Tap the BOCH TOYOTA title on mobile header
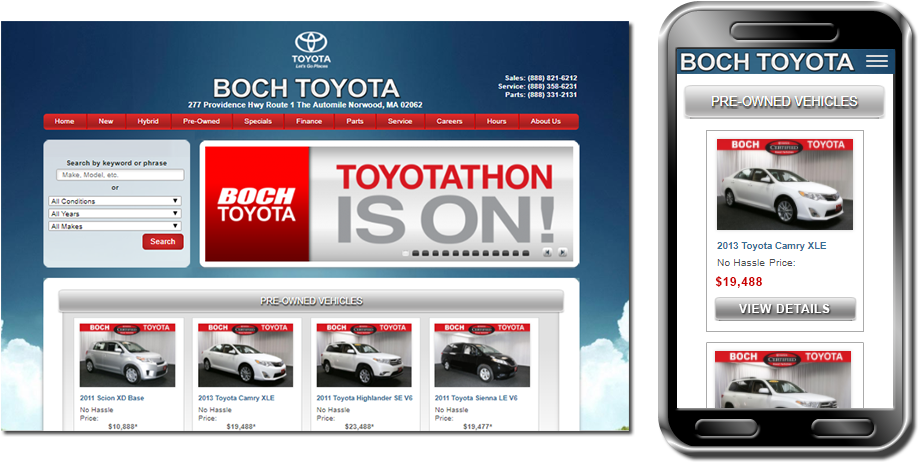 point(767,62)
